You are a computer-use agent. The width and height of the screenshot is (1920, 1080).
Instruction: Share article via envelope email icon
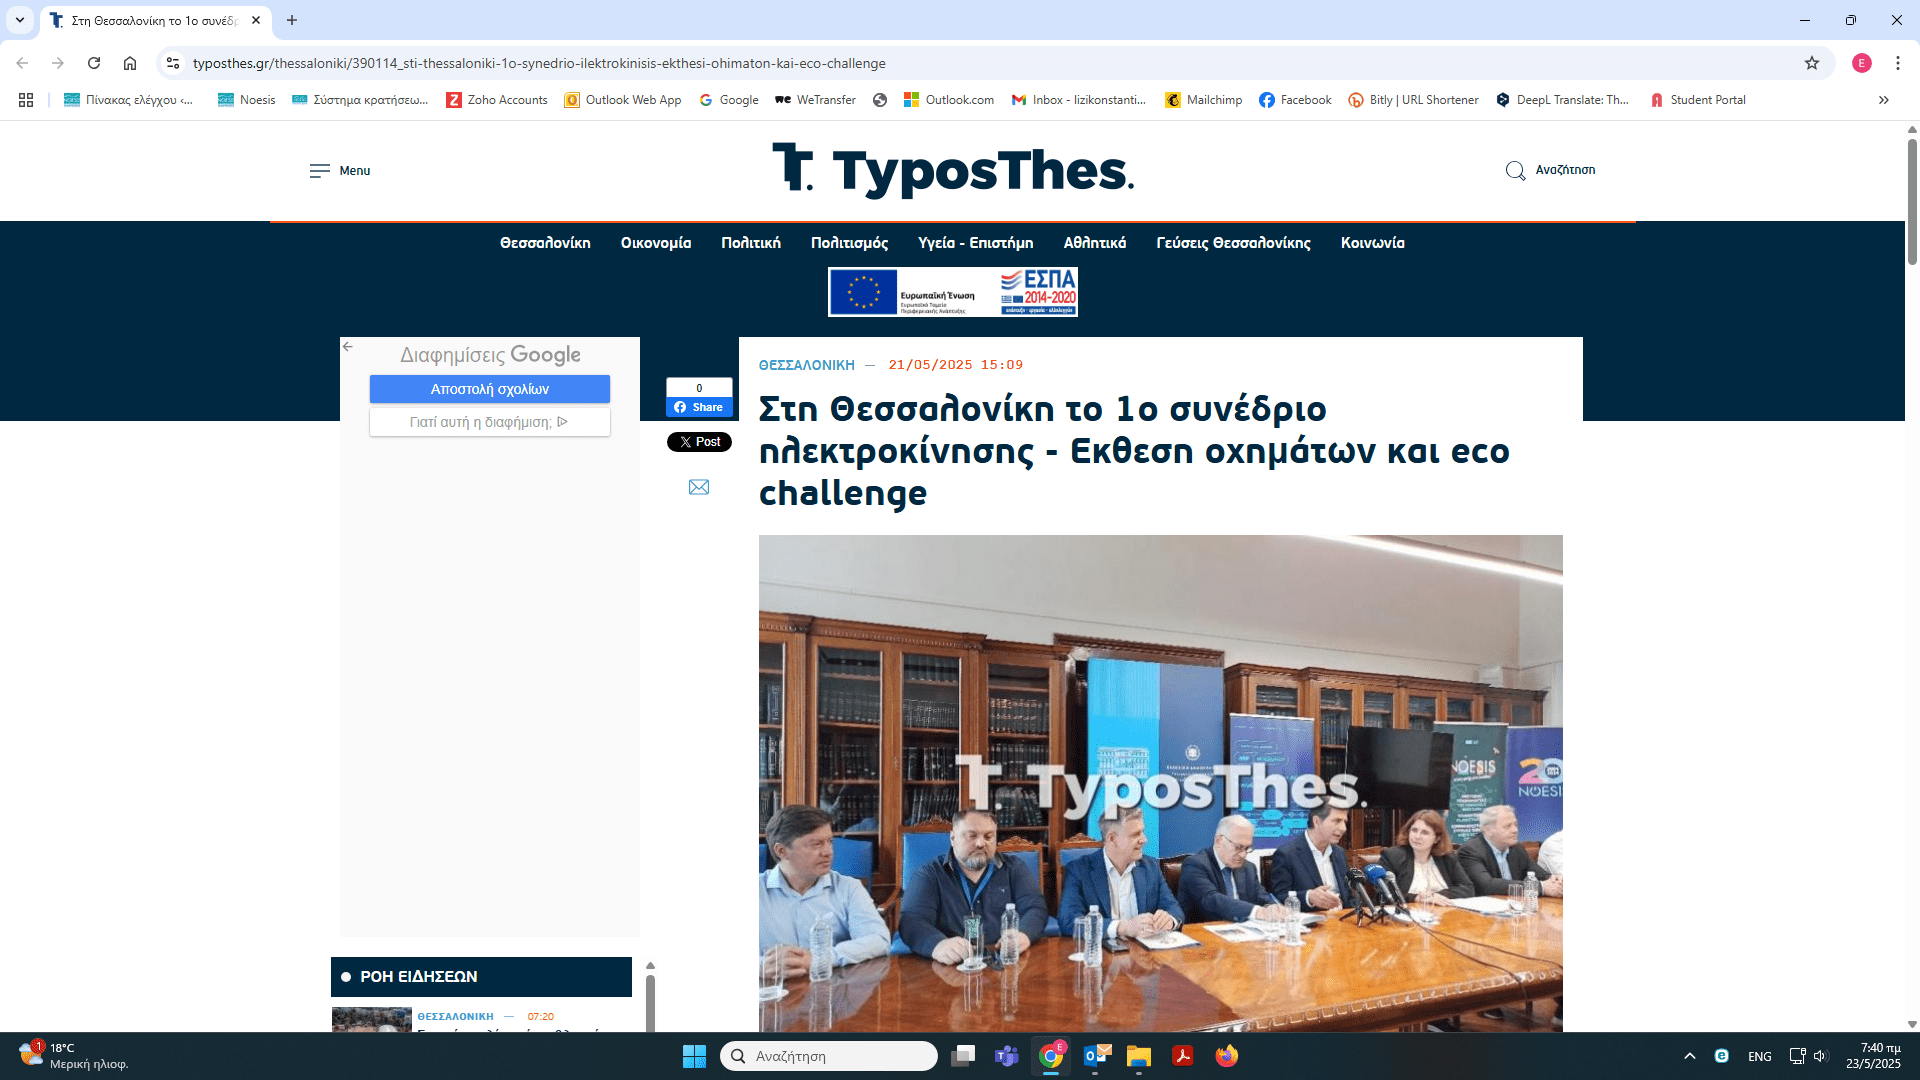699,487
